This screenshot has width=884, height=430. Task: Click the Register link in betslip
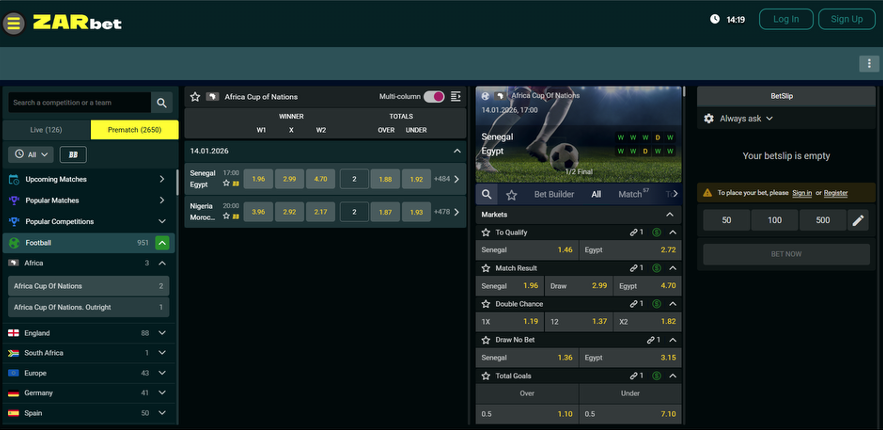pos(836,193)
